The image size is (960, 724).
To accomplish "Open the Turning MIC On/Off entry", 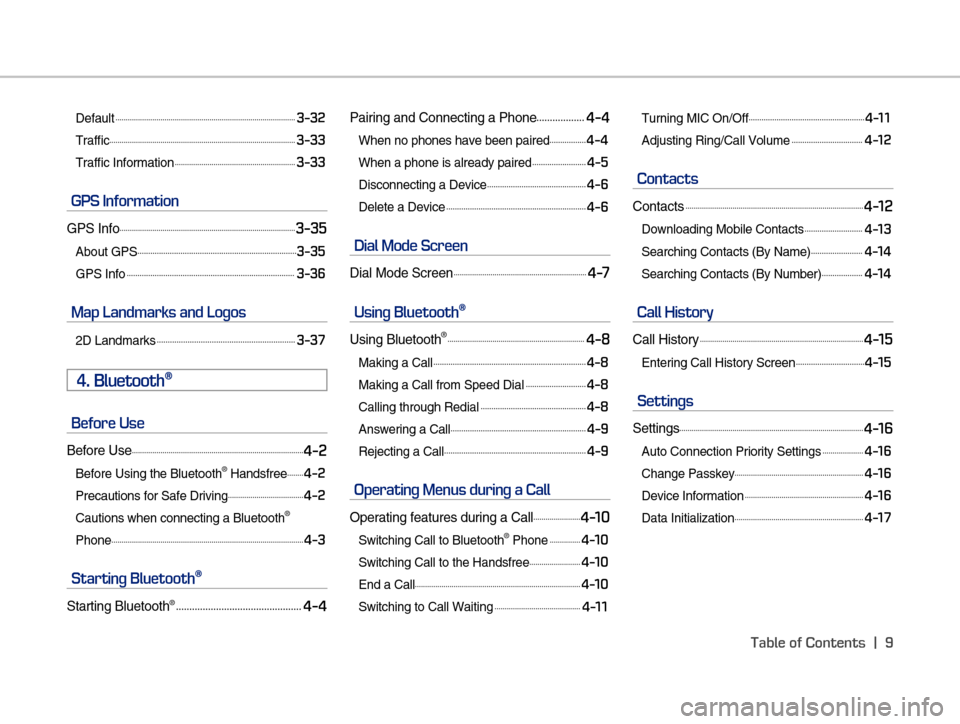I will 695,119.
